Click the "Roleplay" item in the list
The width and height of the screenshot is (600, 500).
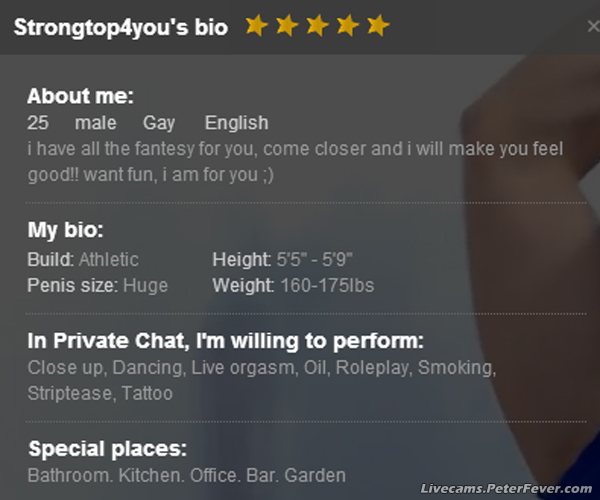pyautogui.click(x=372, y=368)
